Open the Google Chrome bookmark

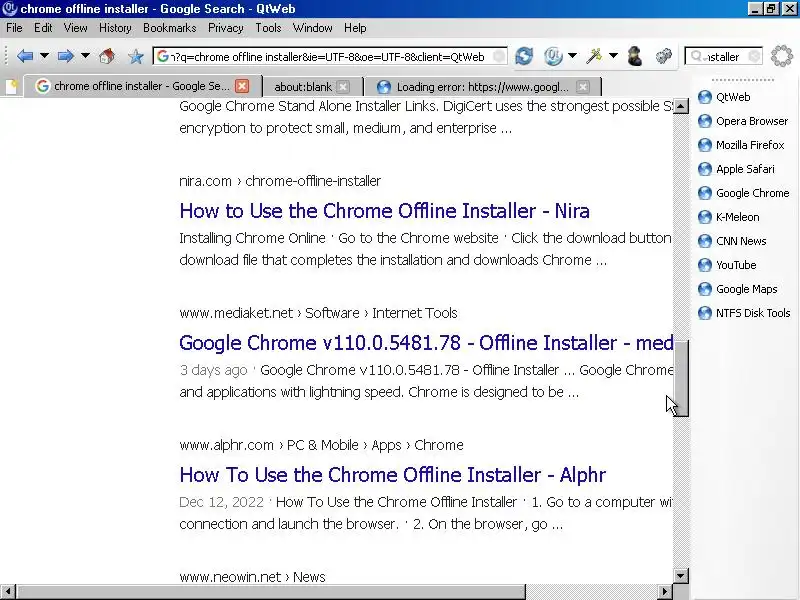(x=743, y=193)
